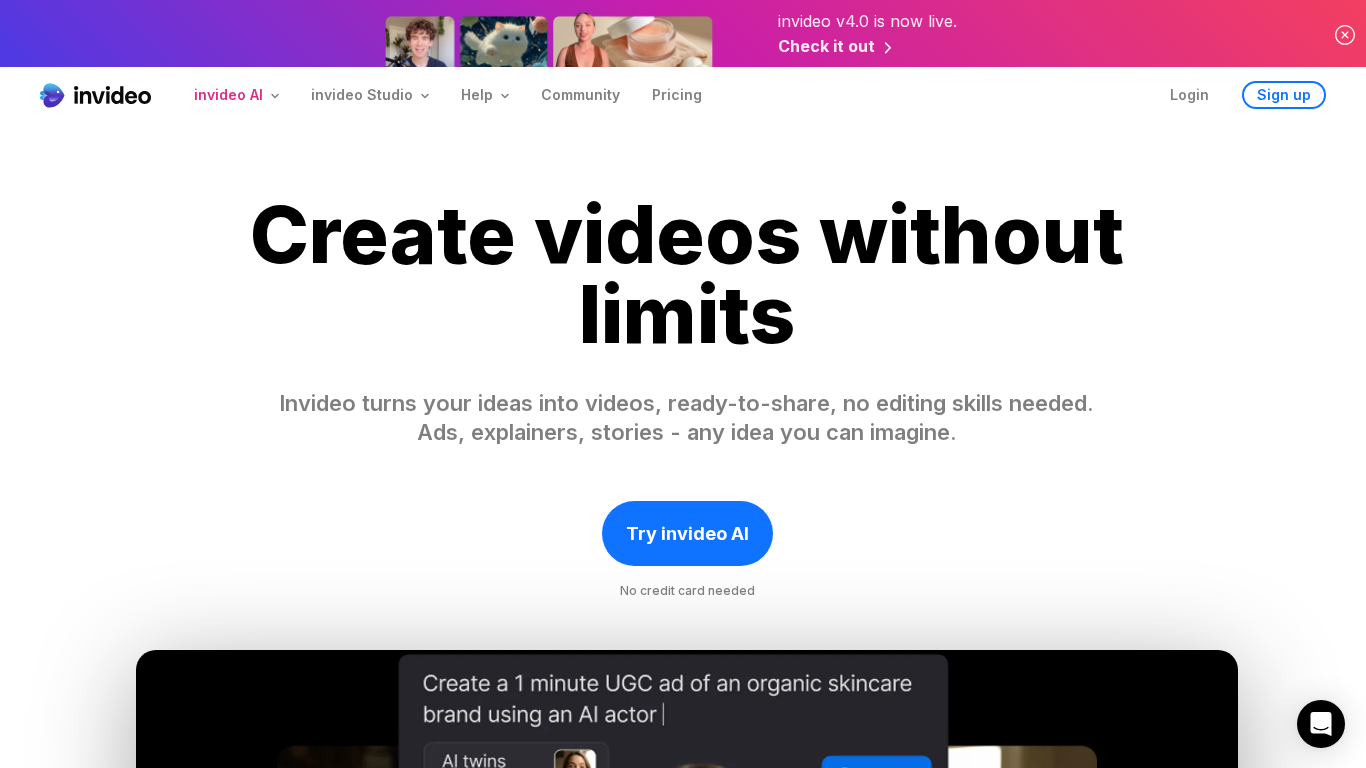Image resolution: width=1366 pixels, height=768 pixels.
Task: Click the Sign up button
Action: (x=1284, y=95)
